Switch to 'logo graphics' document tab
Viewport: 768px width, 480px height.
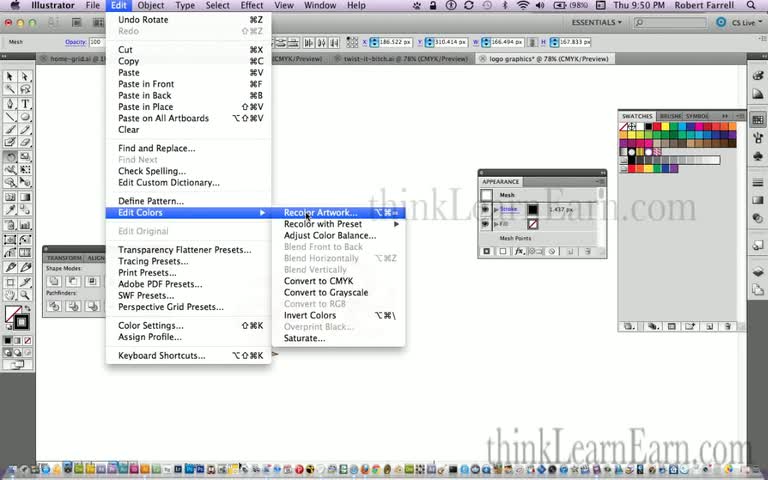point(544,59)
